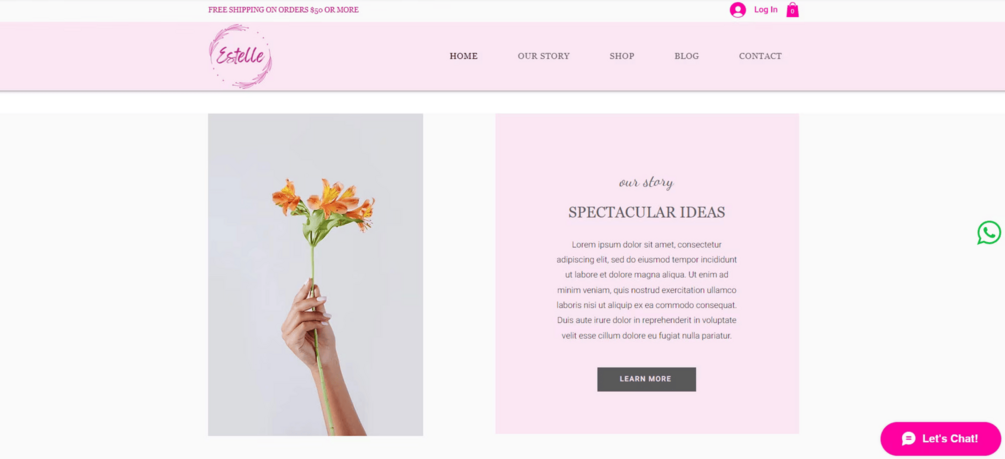Open the shopping bag cart icon

tap(792, 10)
